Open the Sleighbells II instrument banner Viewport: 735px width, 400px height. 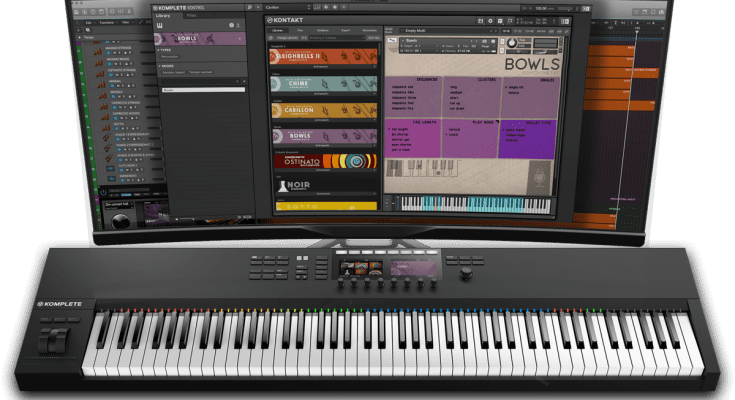pos(323,58)
